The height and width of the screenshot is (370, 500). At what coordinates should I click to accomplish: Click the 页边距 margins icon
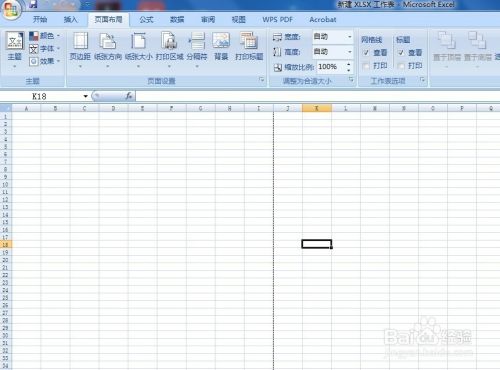80,41
